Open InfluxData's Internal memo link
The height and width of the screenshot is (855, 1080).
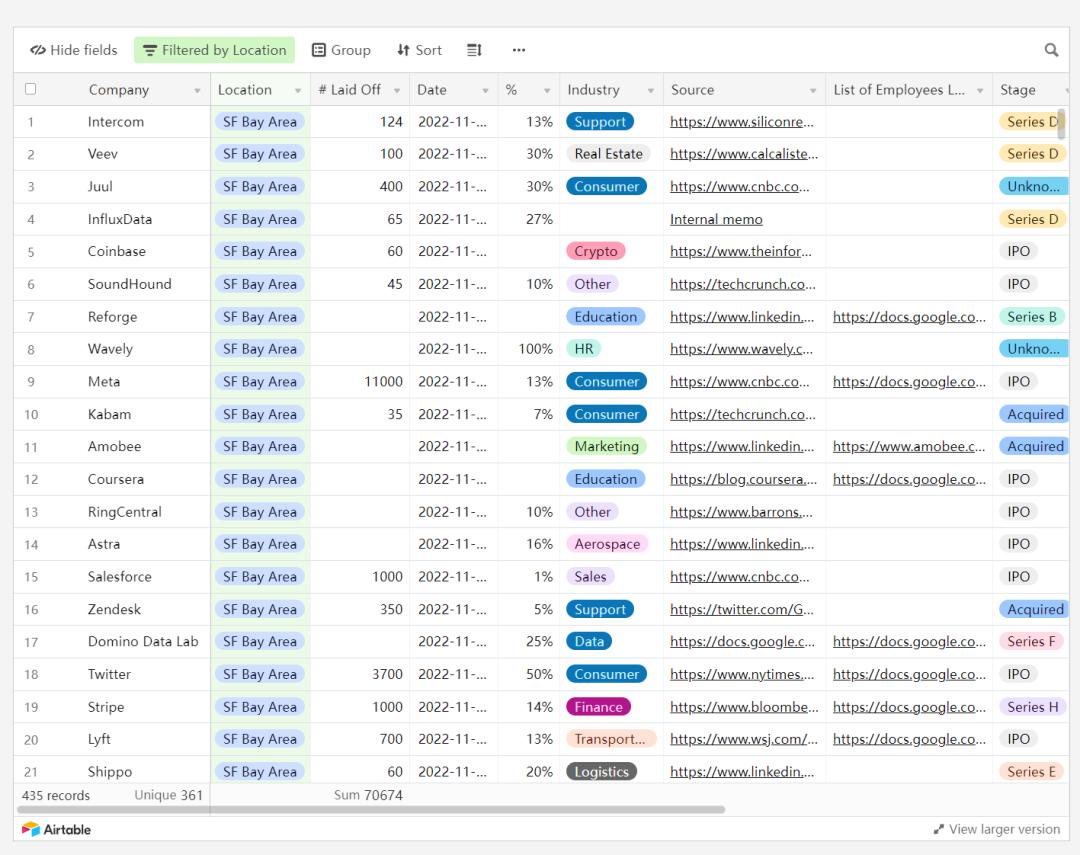[x=716, y=219]
